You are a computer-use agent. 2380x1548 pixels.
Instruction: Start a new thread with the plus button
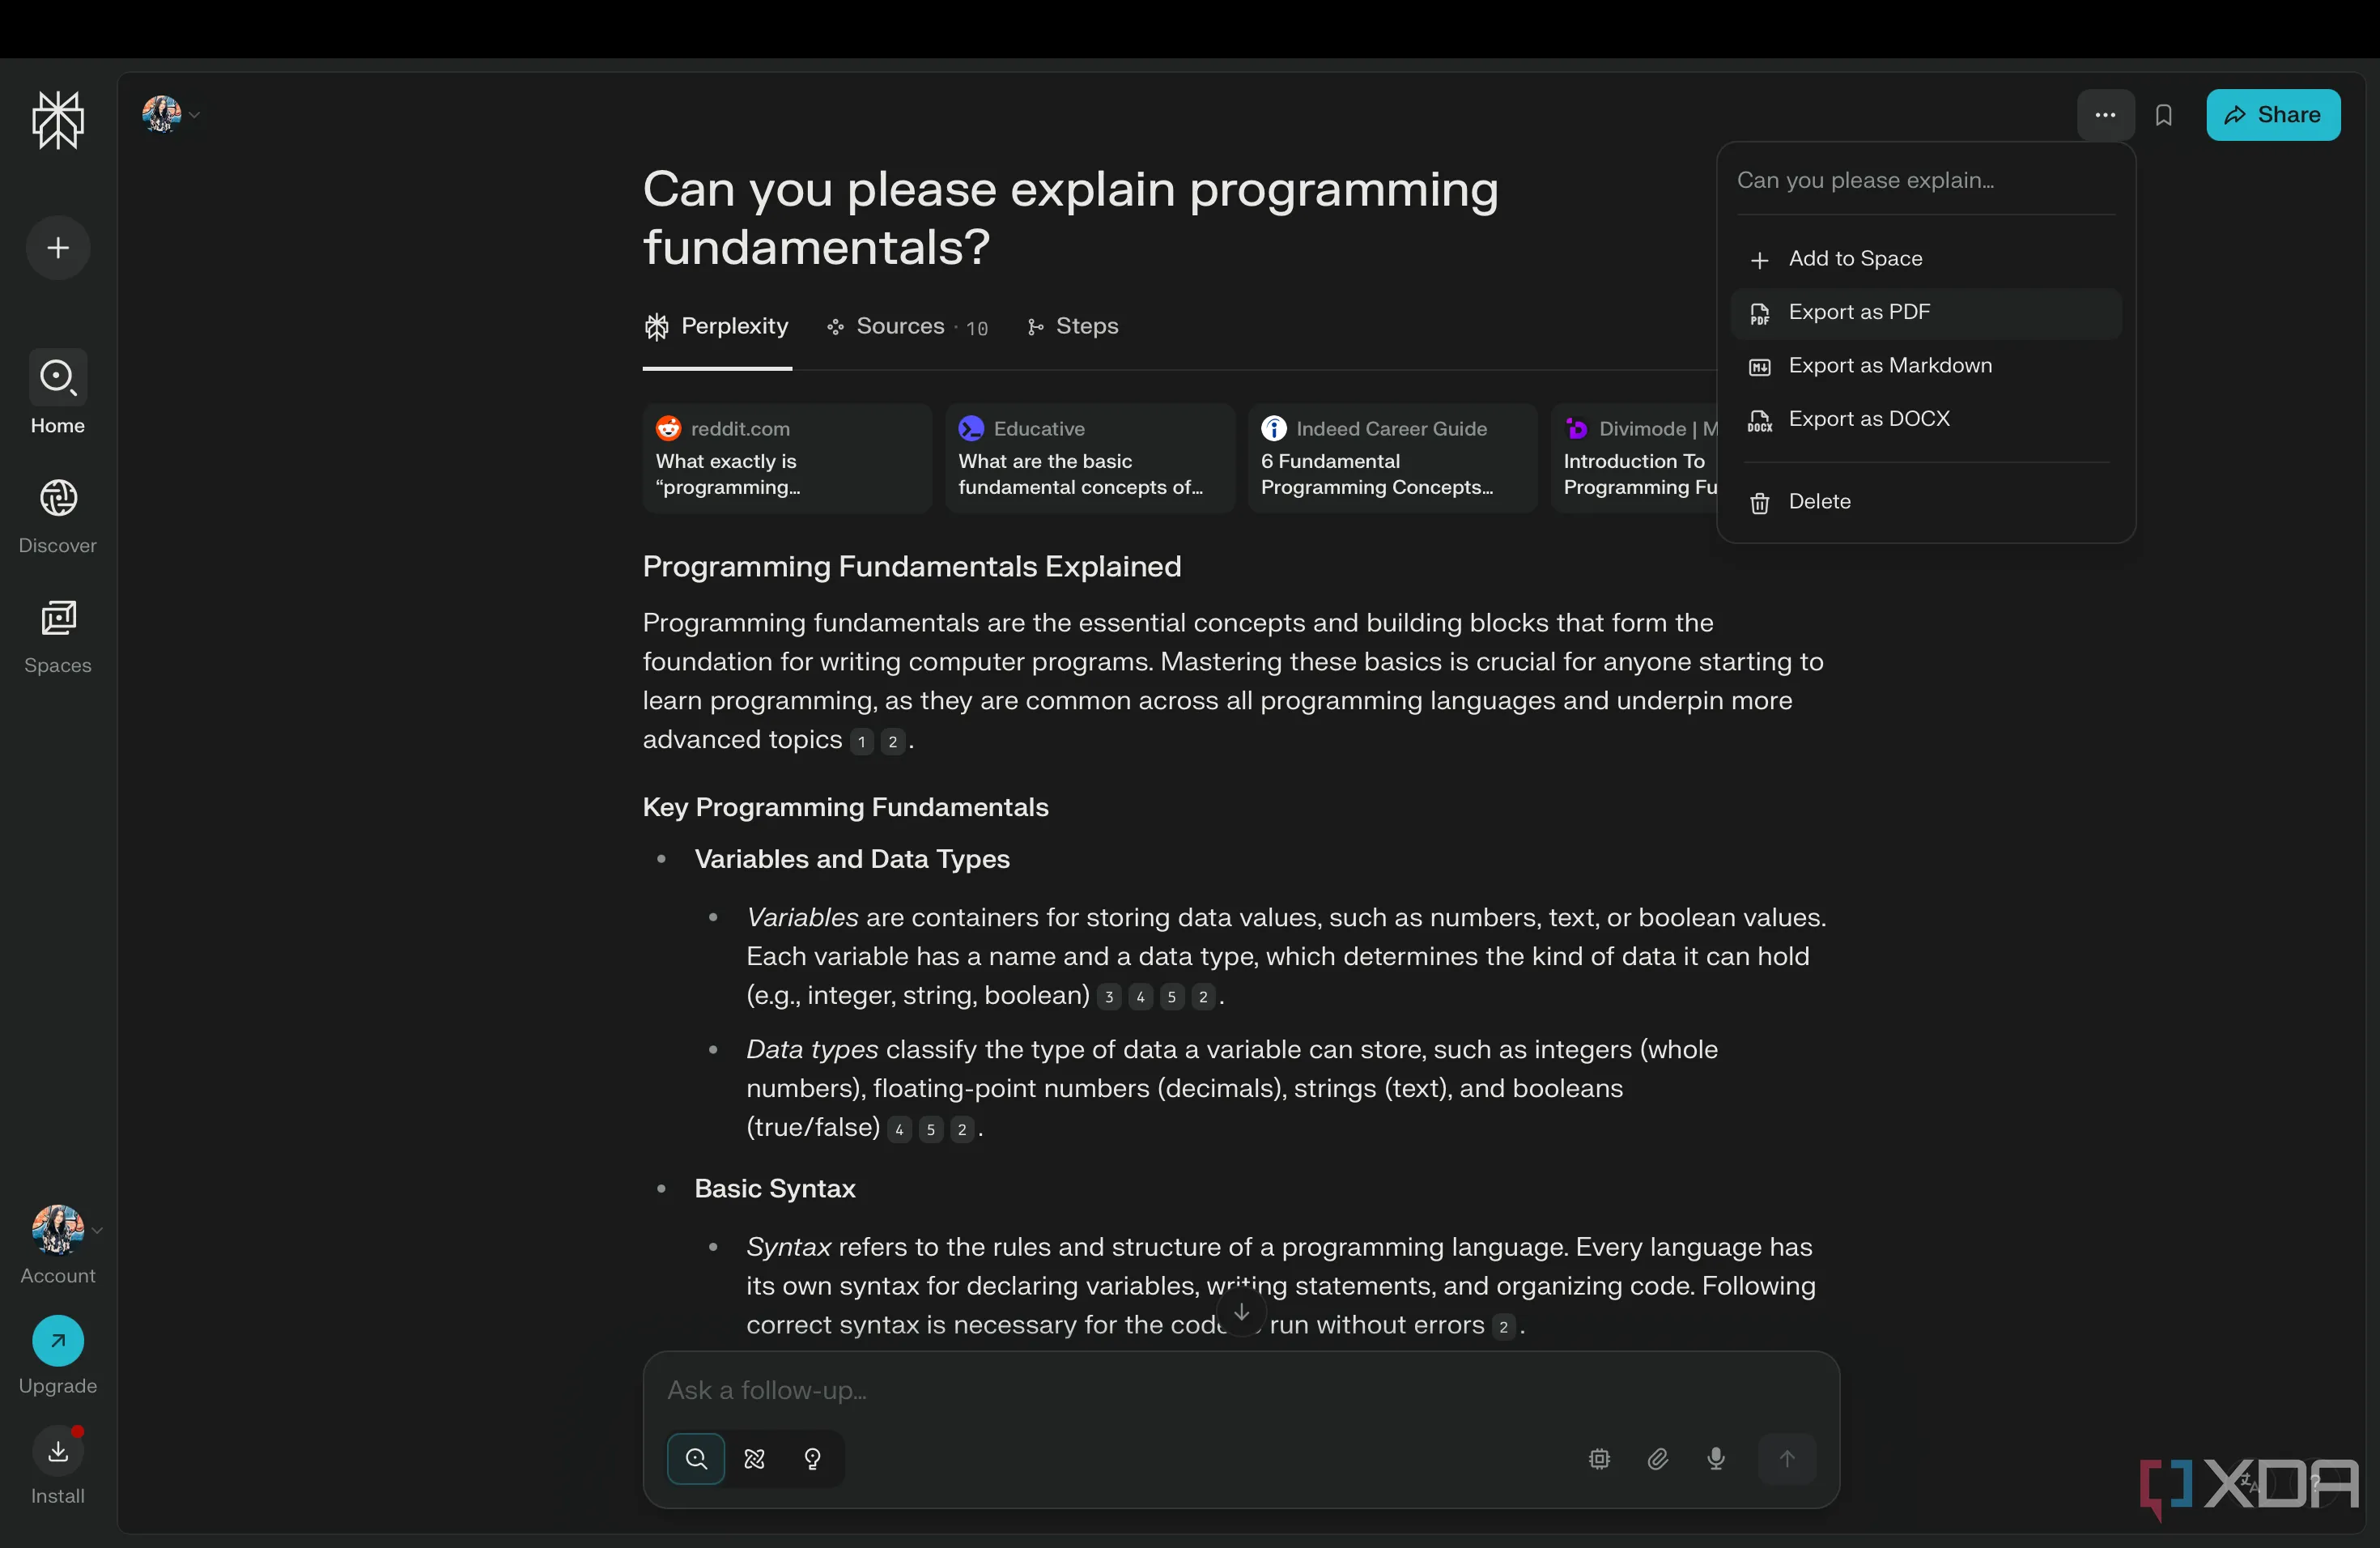click(58, 248)
